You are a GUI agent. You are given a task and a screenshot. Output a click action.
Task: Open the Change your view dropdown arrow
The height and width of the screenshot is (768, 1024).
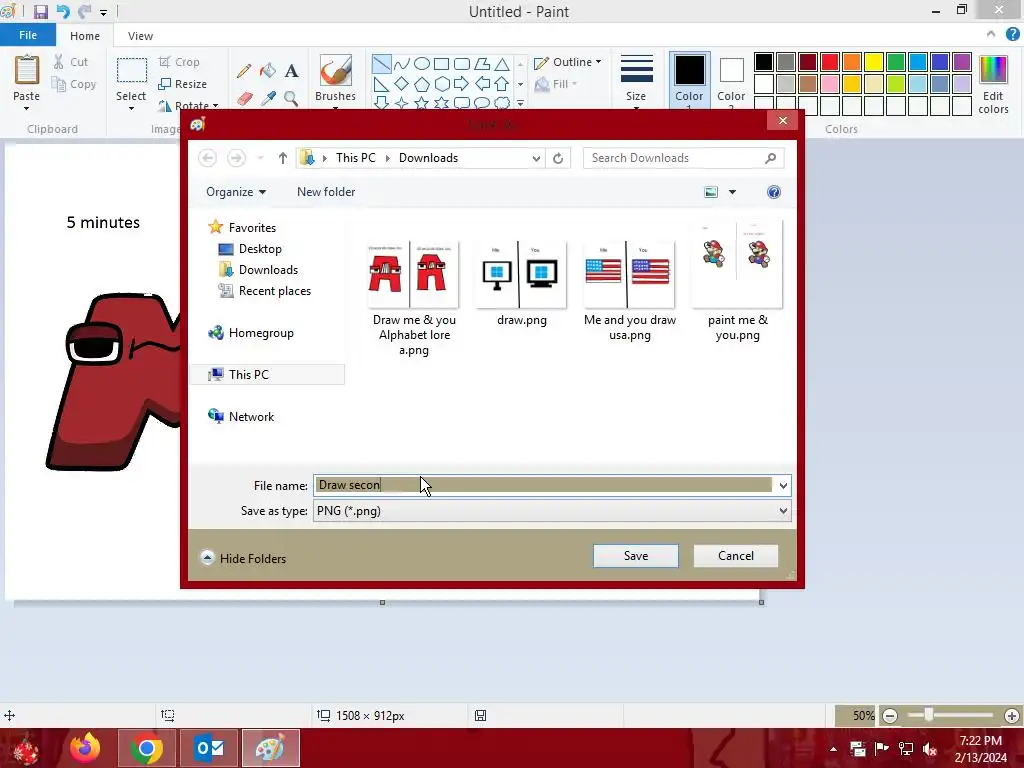pyautogui.click(x=733, y=192)
